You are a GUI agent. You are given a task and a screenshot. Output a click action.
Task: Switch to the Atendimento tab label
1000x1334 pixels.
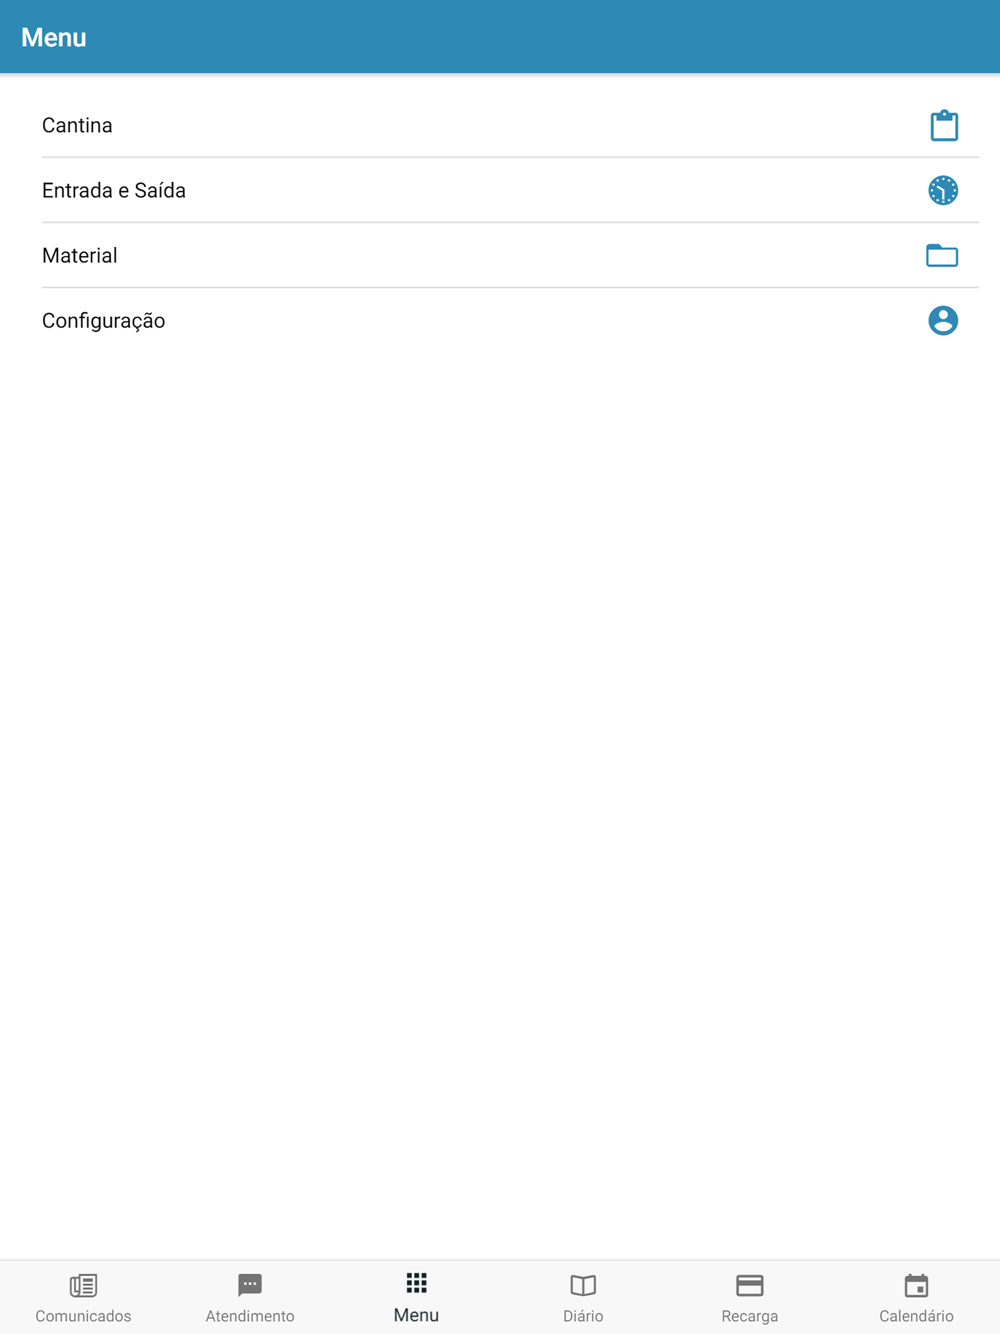[250, 1316]
